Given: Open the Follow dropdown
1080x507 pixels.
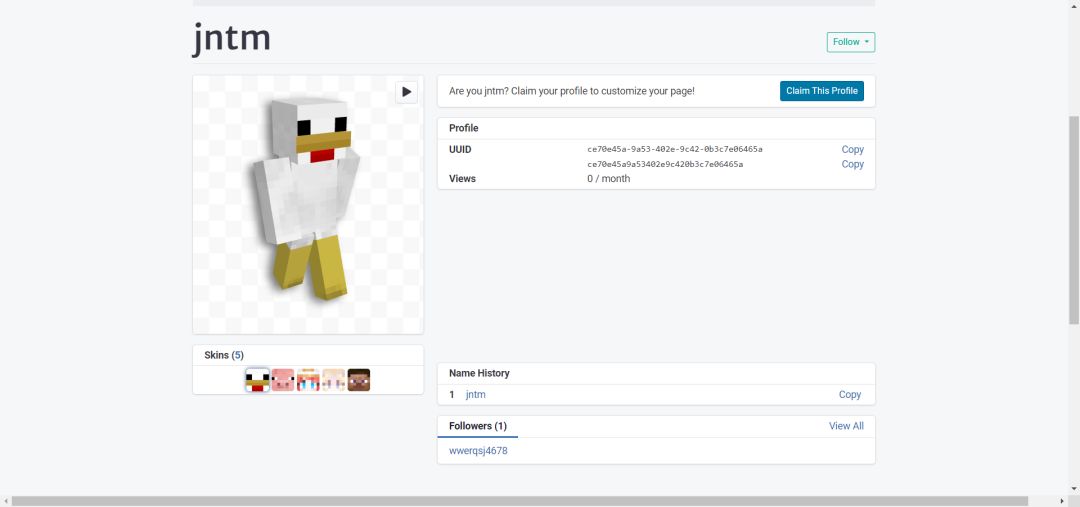Looking at the screenshot, I should pos(851,42).
